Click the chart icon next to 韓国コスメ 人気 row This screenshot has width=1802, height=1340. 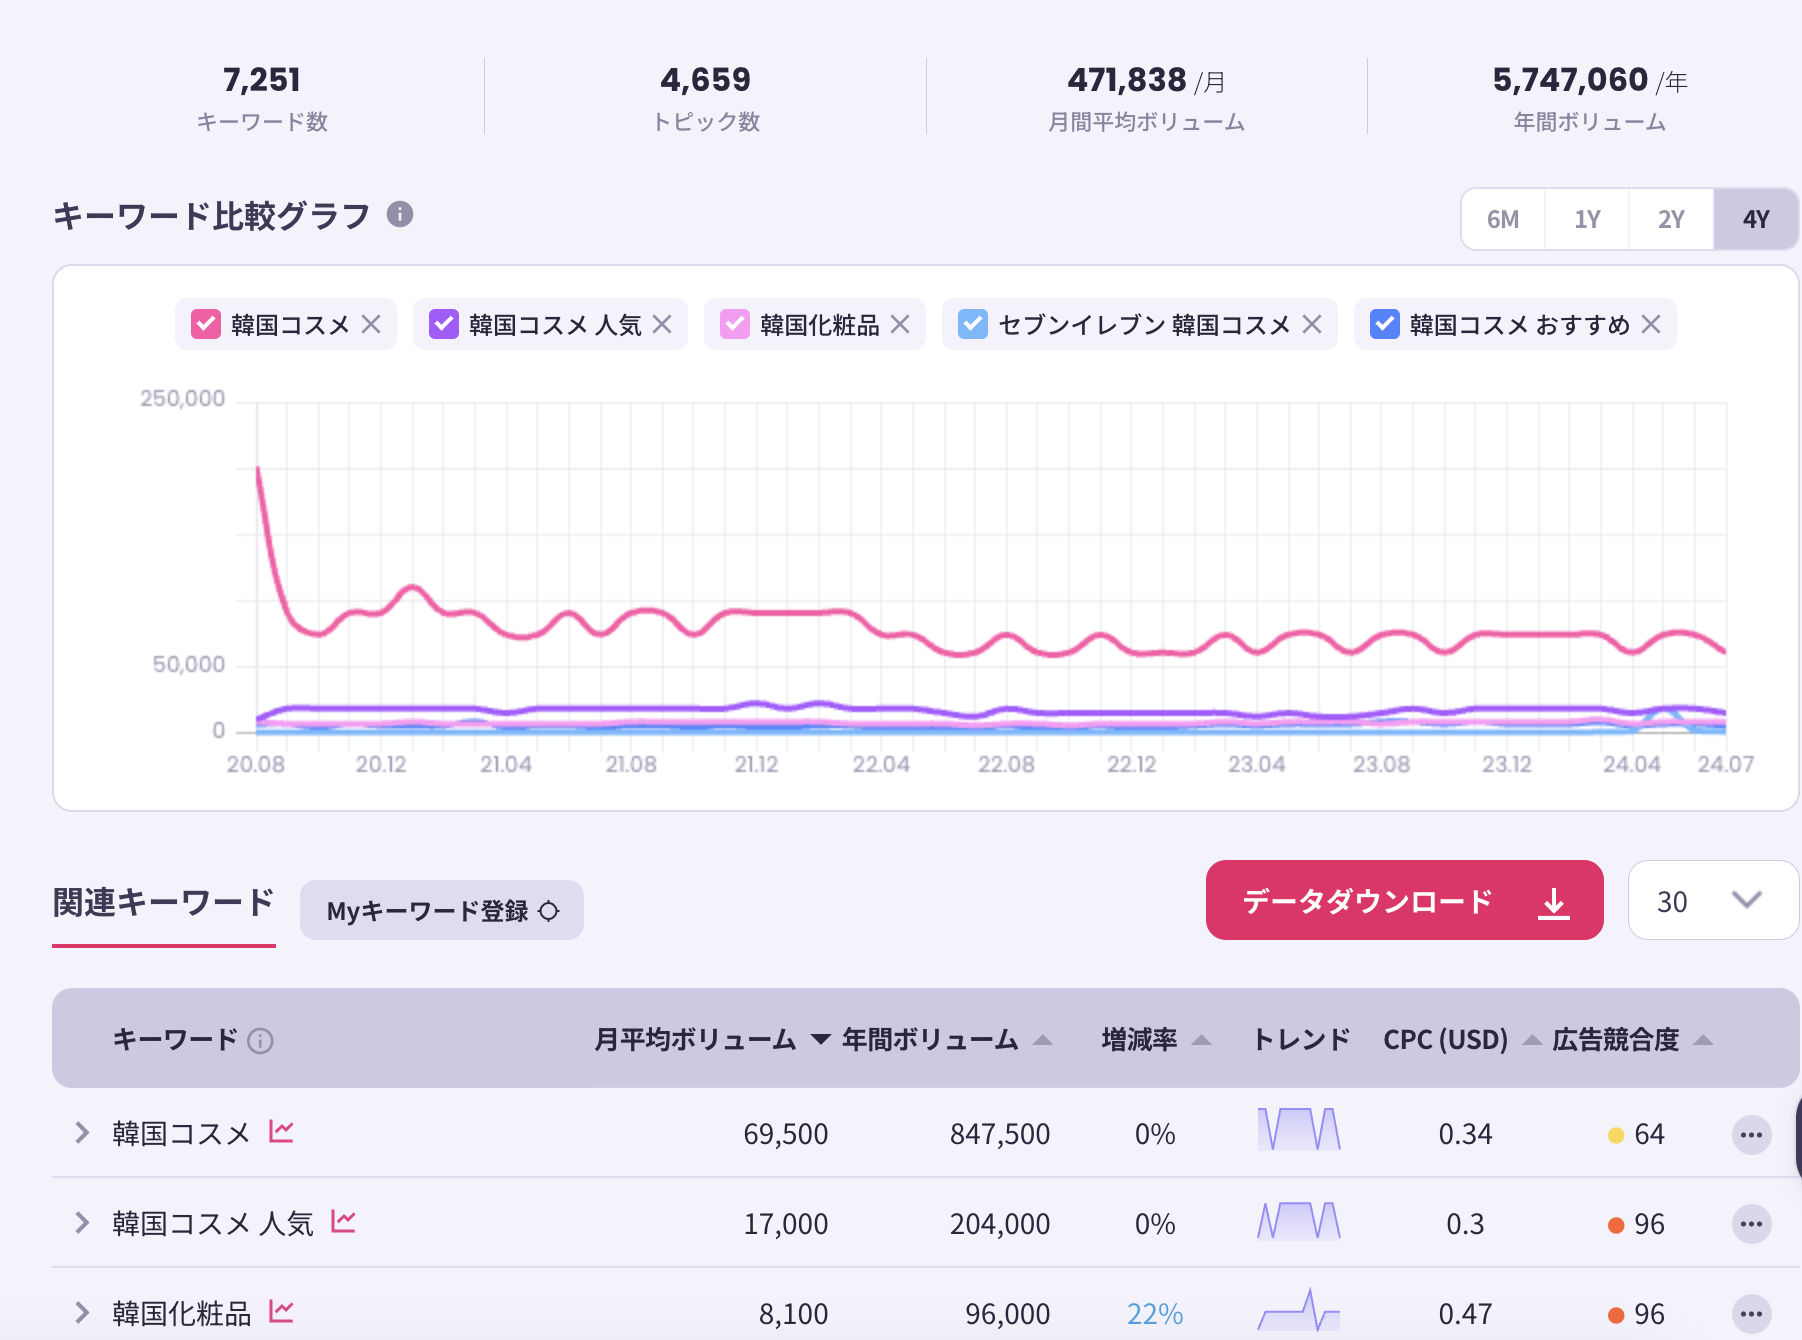click(343, 1222)
